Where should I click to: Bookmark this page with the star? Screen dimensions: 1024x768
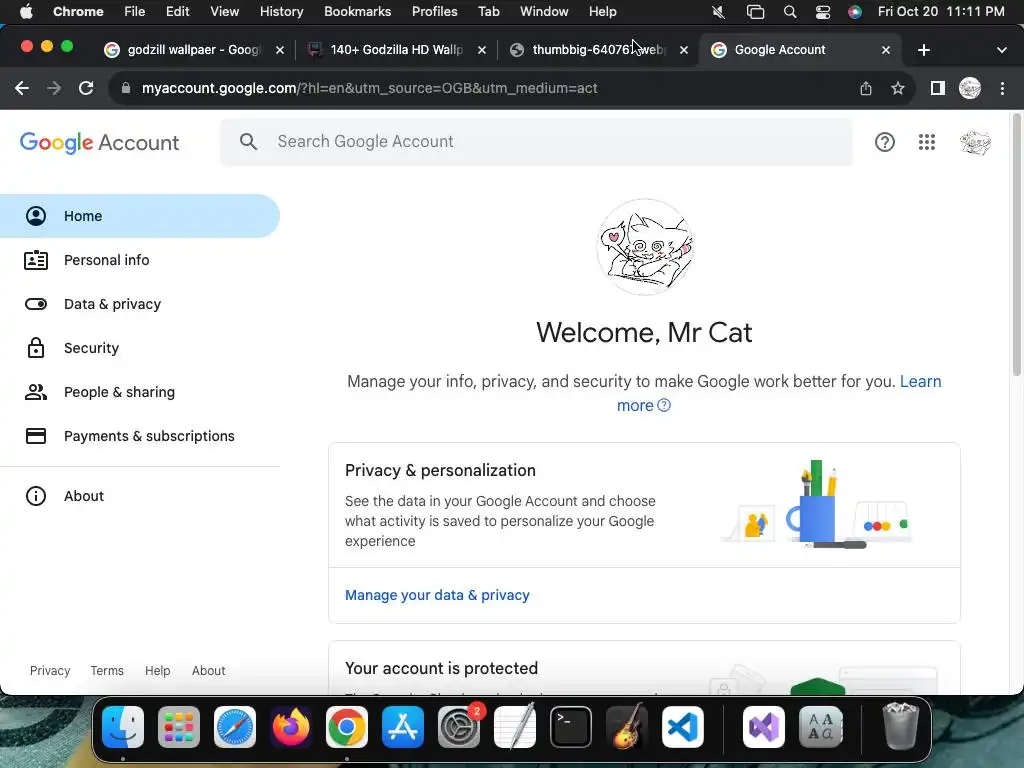[898, 88]
